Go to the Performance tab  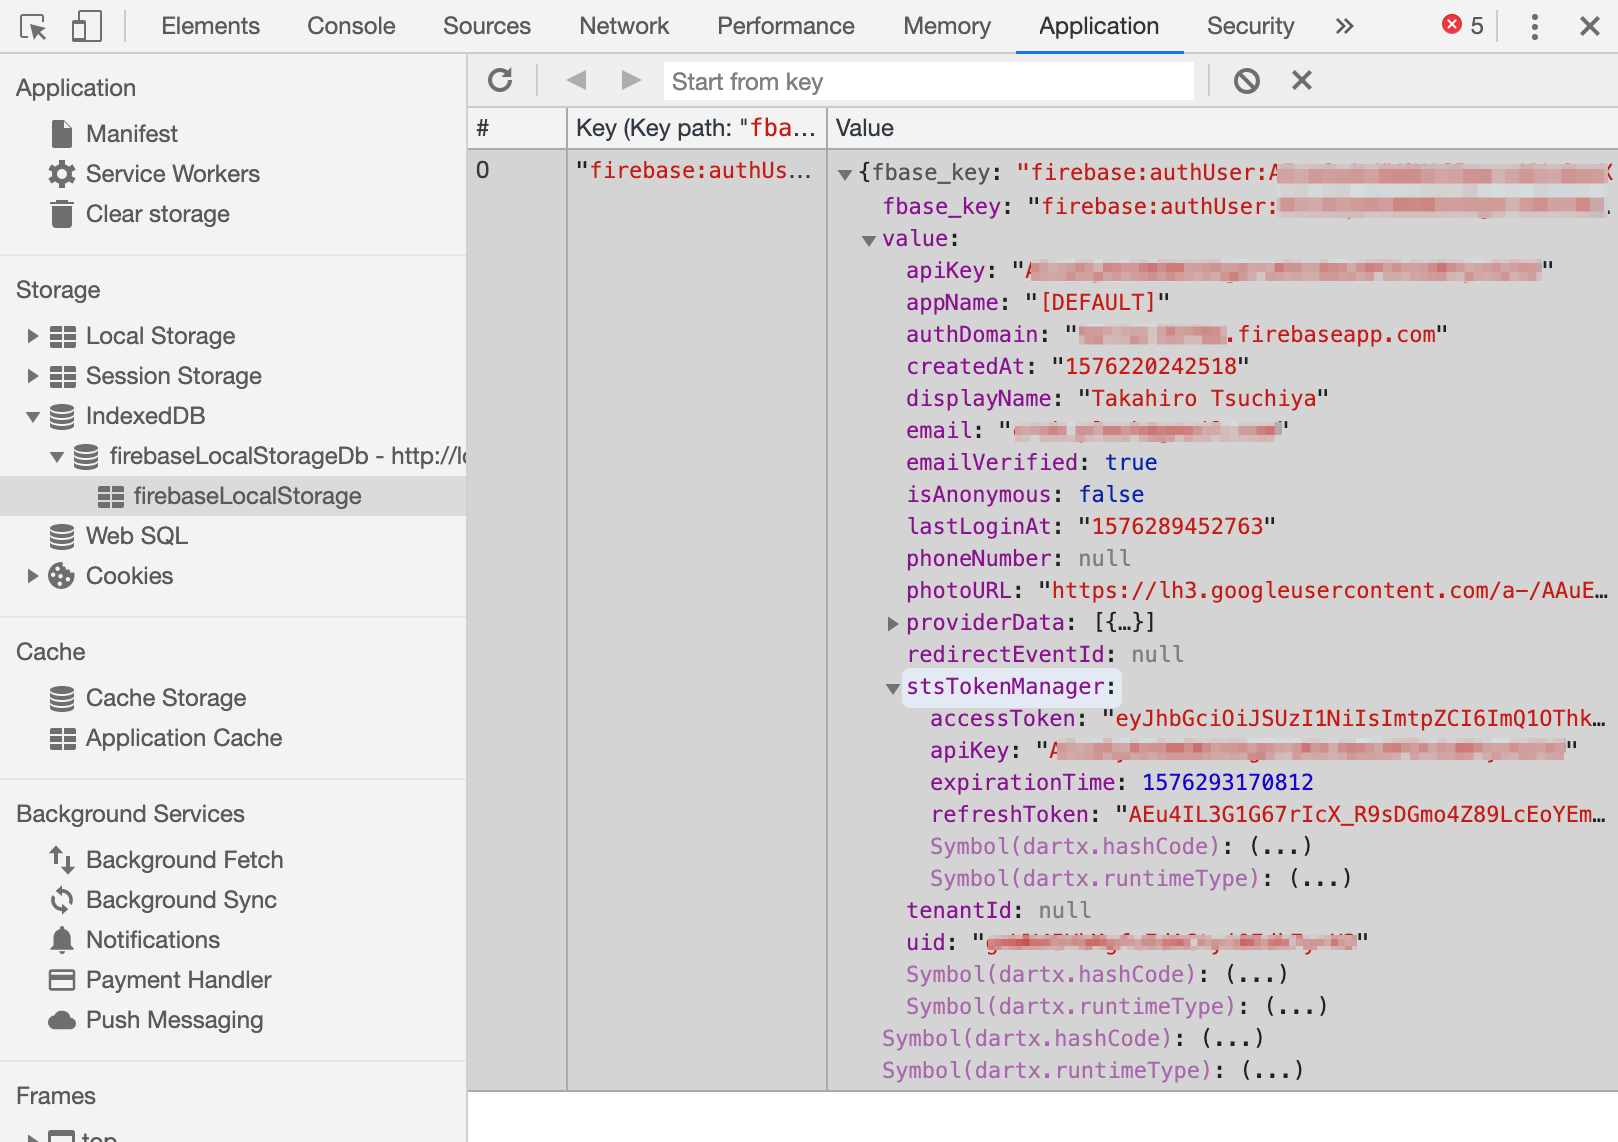click(x=786, y=26)
